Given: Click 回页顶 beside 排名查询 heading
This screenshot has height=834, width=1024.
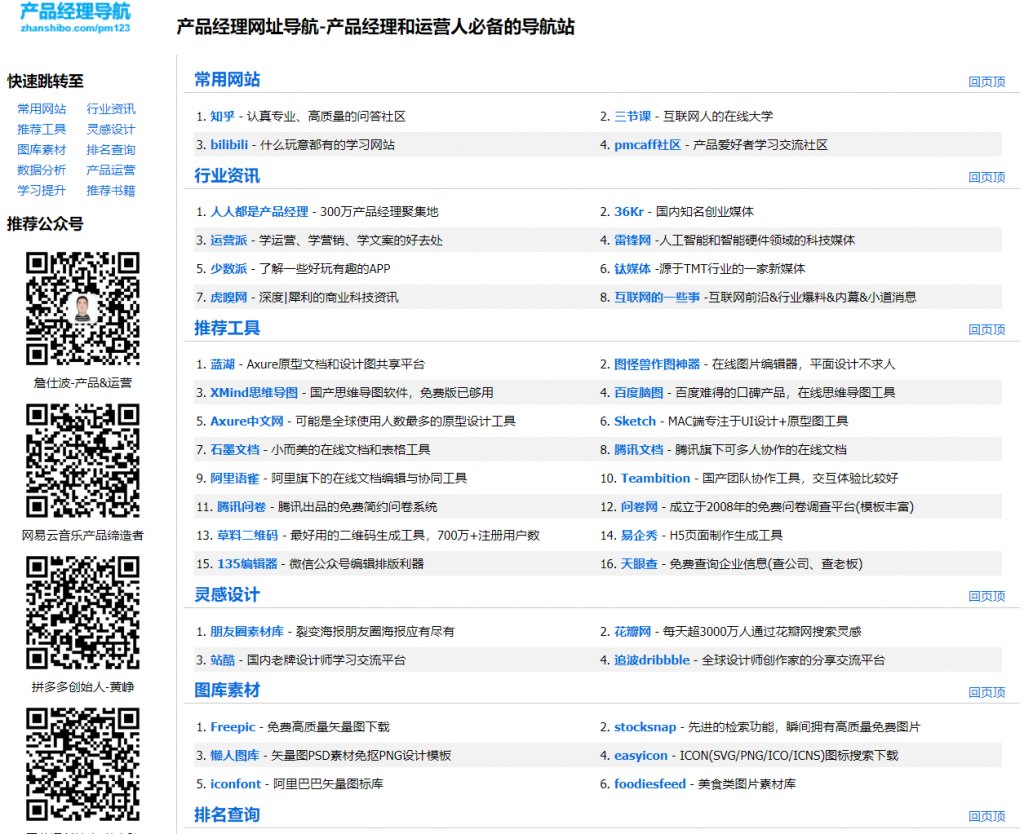Looking at the screenshot, I should 987,816.
